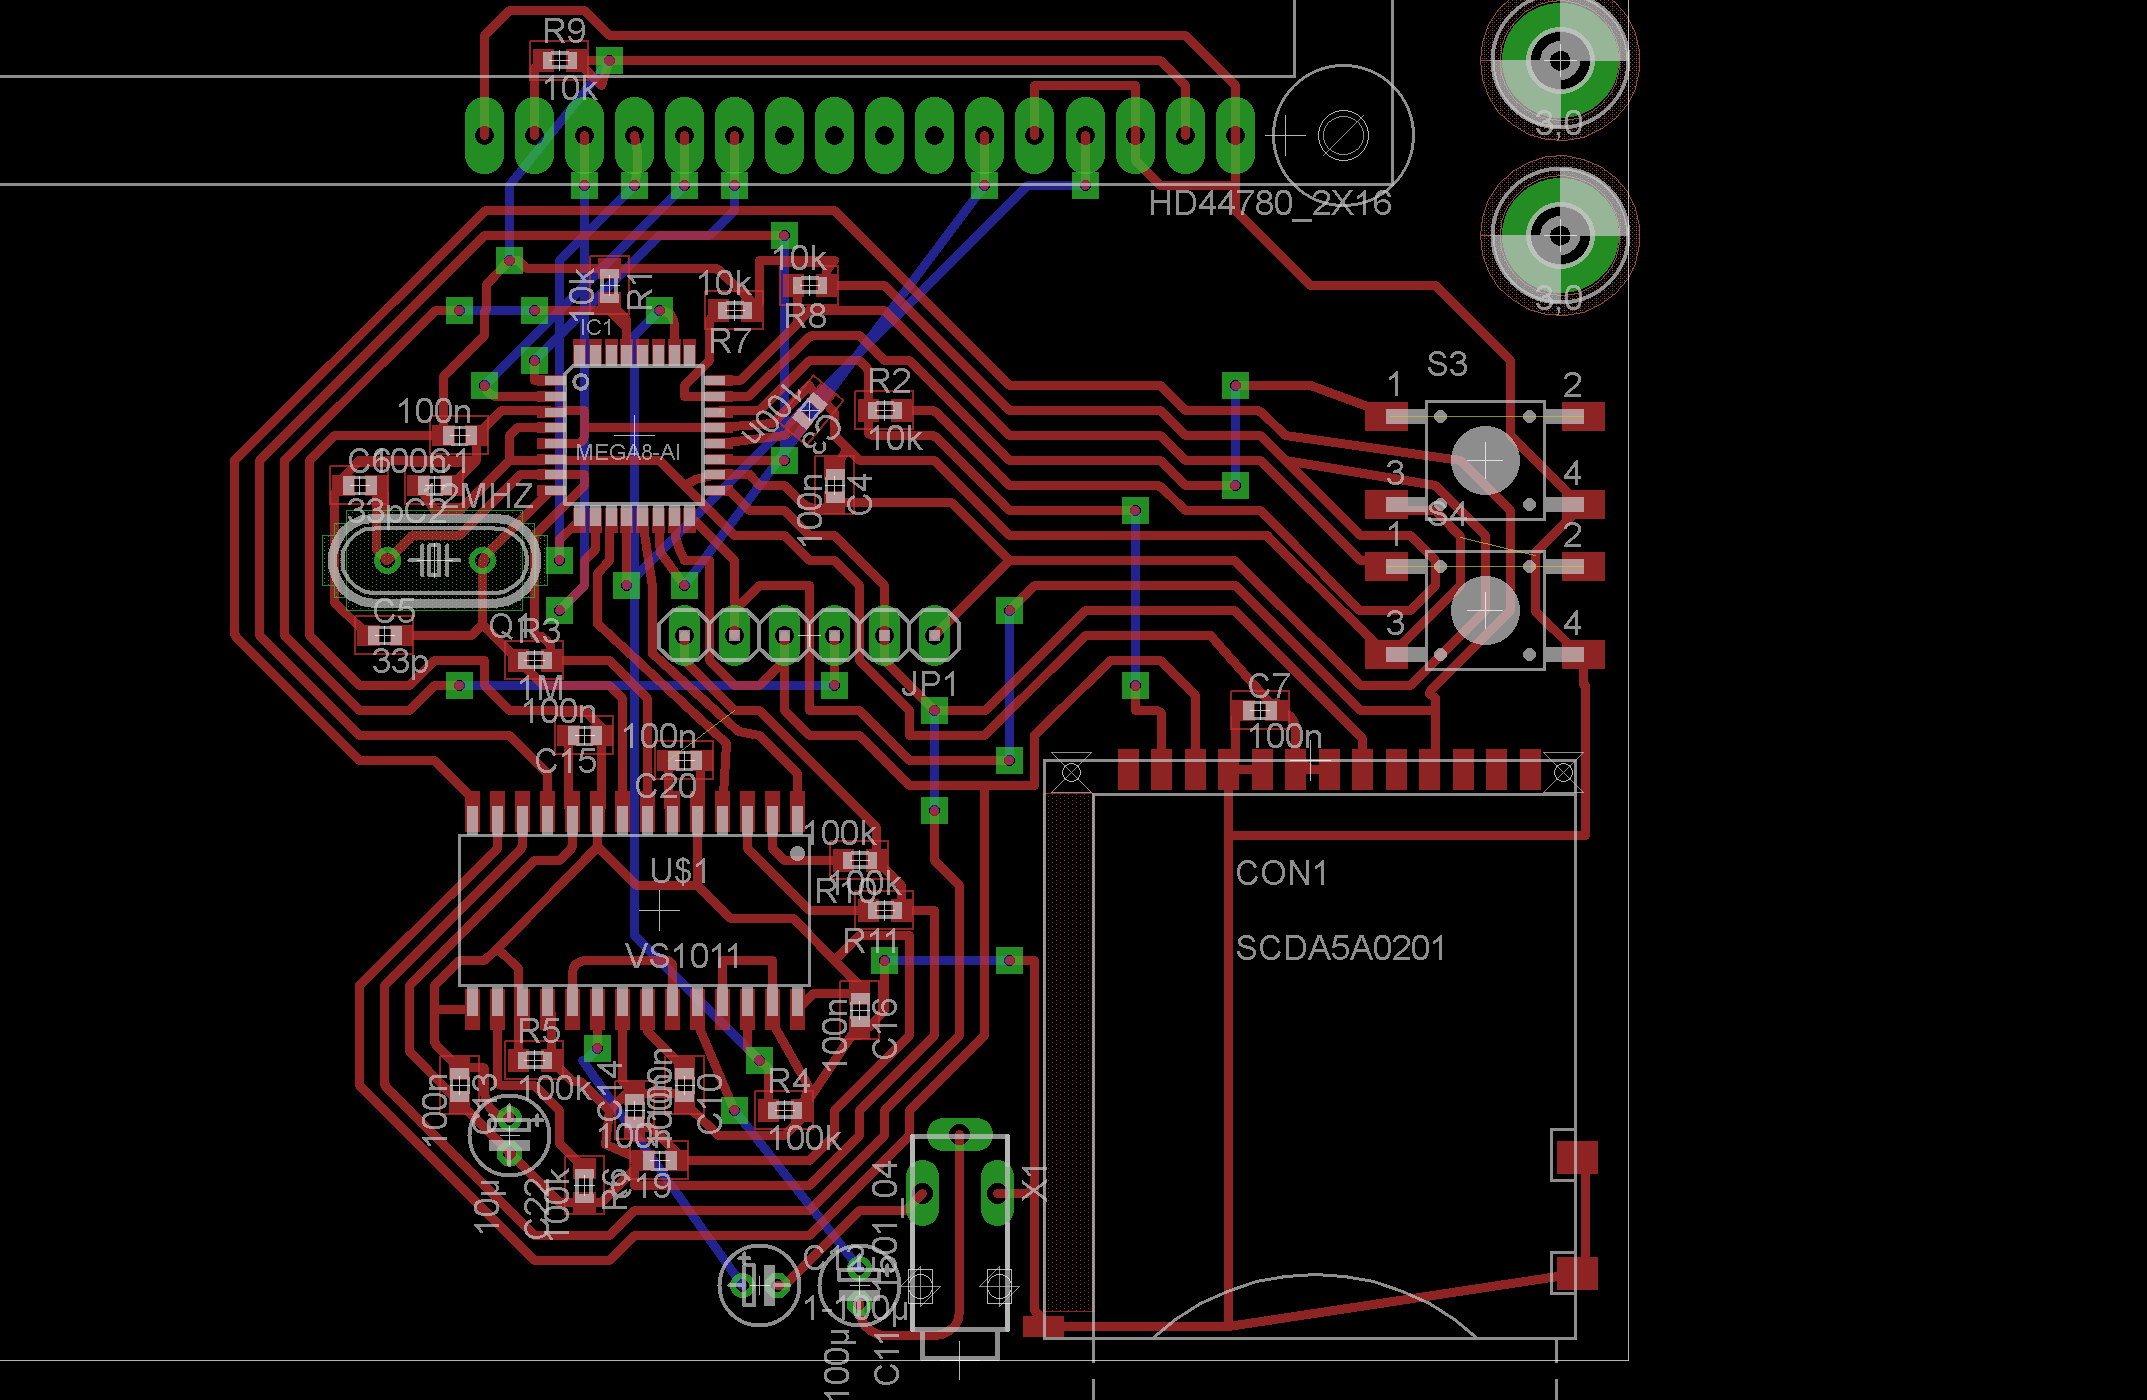This screenshot has width=2147, height=1400.
Task: Select the X1 audio jack label
Action: pos(1035,1182)
